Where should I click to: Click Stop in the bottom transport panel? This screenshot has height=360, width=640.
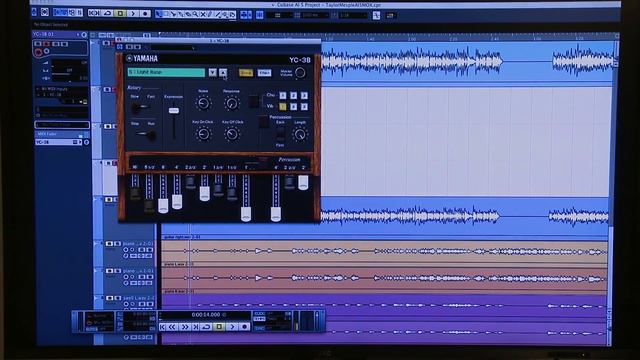219,327
